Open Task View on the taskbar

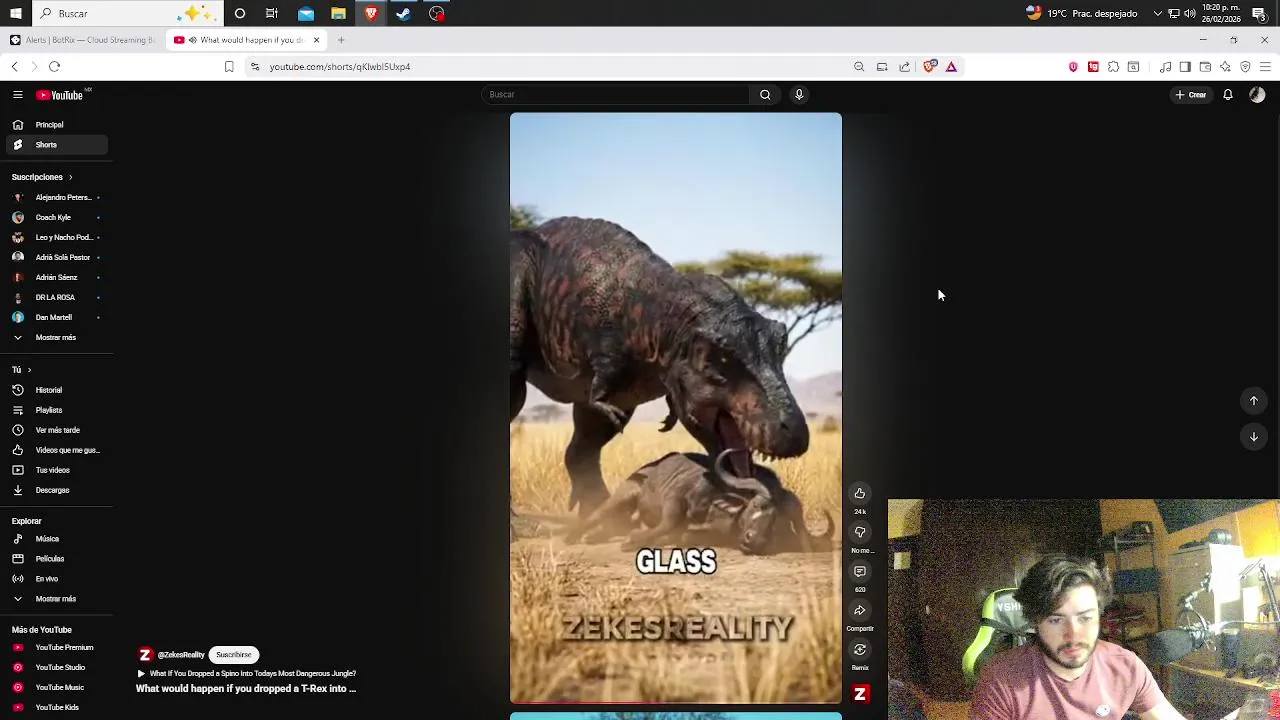(272, 14)
